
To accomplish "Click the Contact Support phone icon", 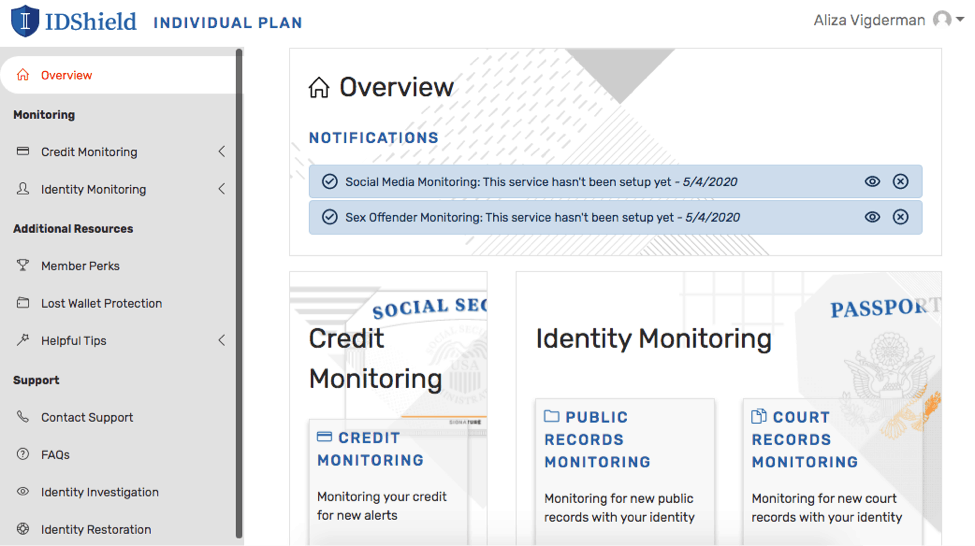I will click(x=23, y=417).
